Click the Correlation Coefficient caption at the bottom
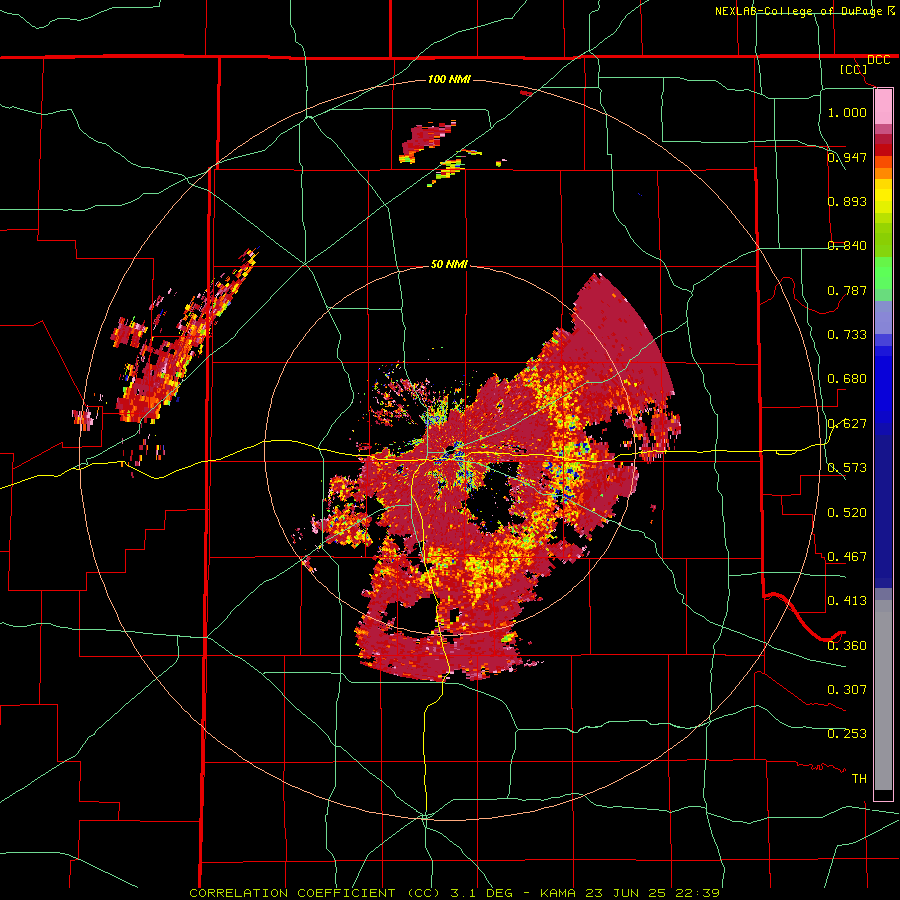900x900 pixels. pos(454,893)
